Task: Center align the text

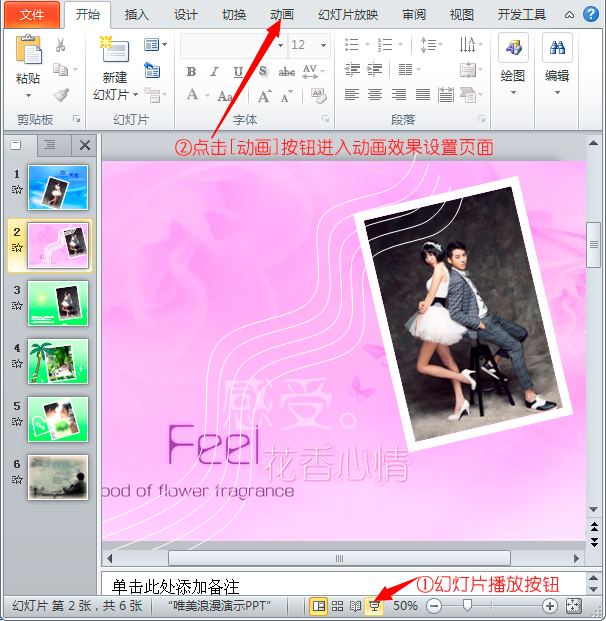Action: (x=375, y=95)
